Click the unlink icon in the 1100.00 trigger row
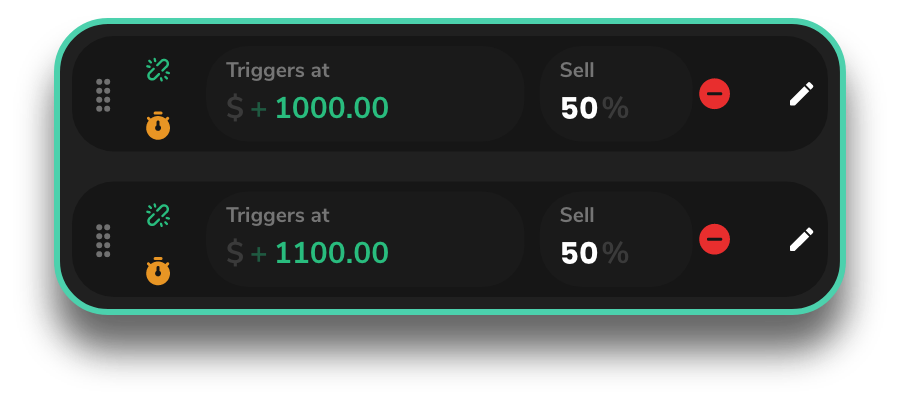 [x=158, y=214]
